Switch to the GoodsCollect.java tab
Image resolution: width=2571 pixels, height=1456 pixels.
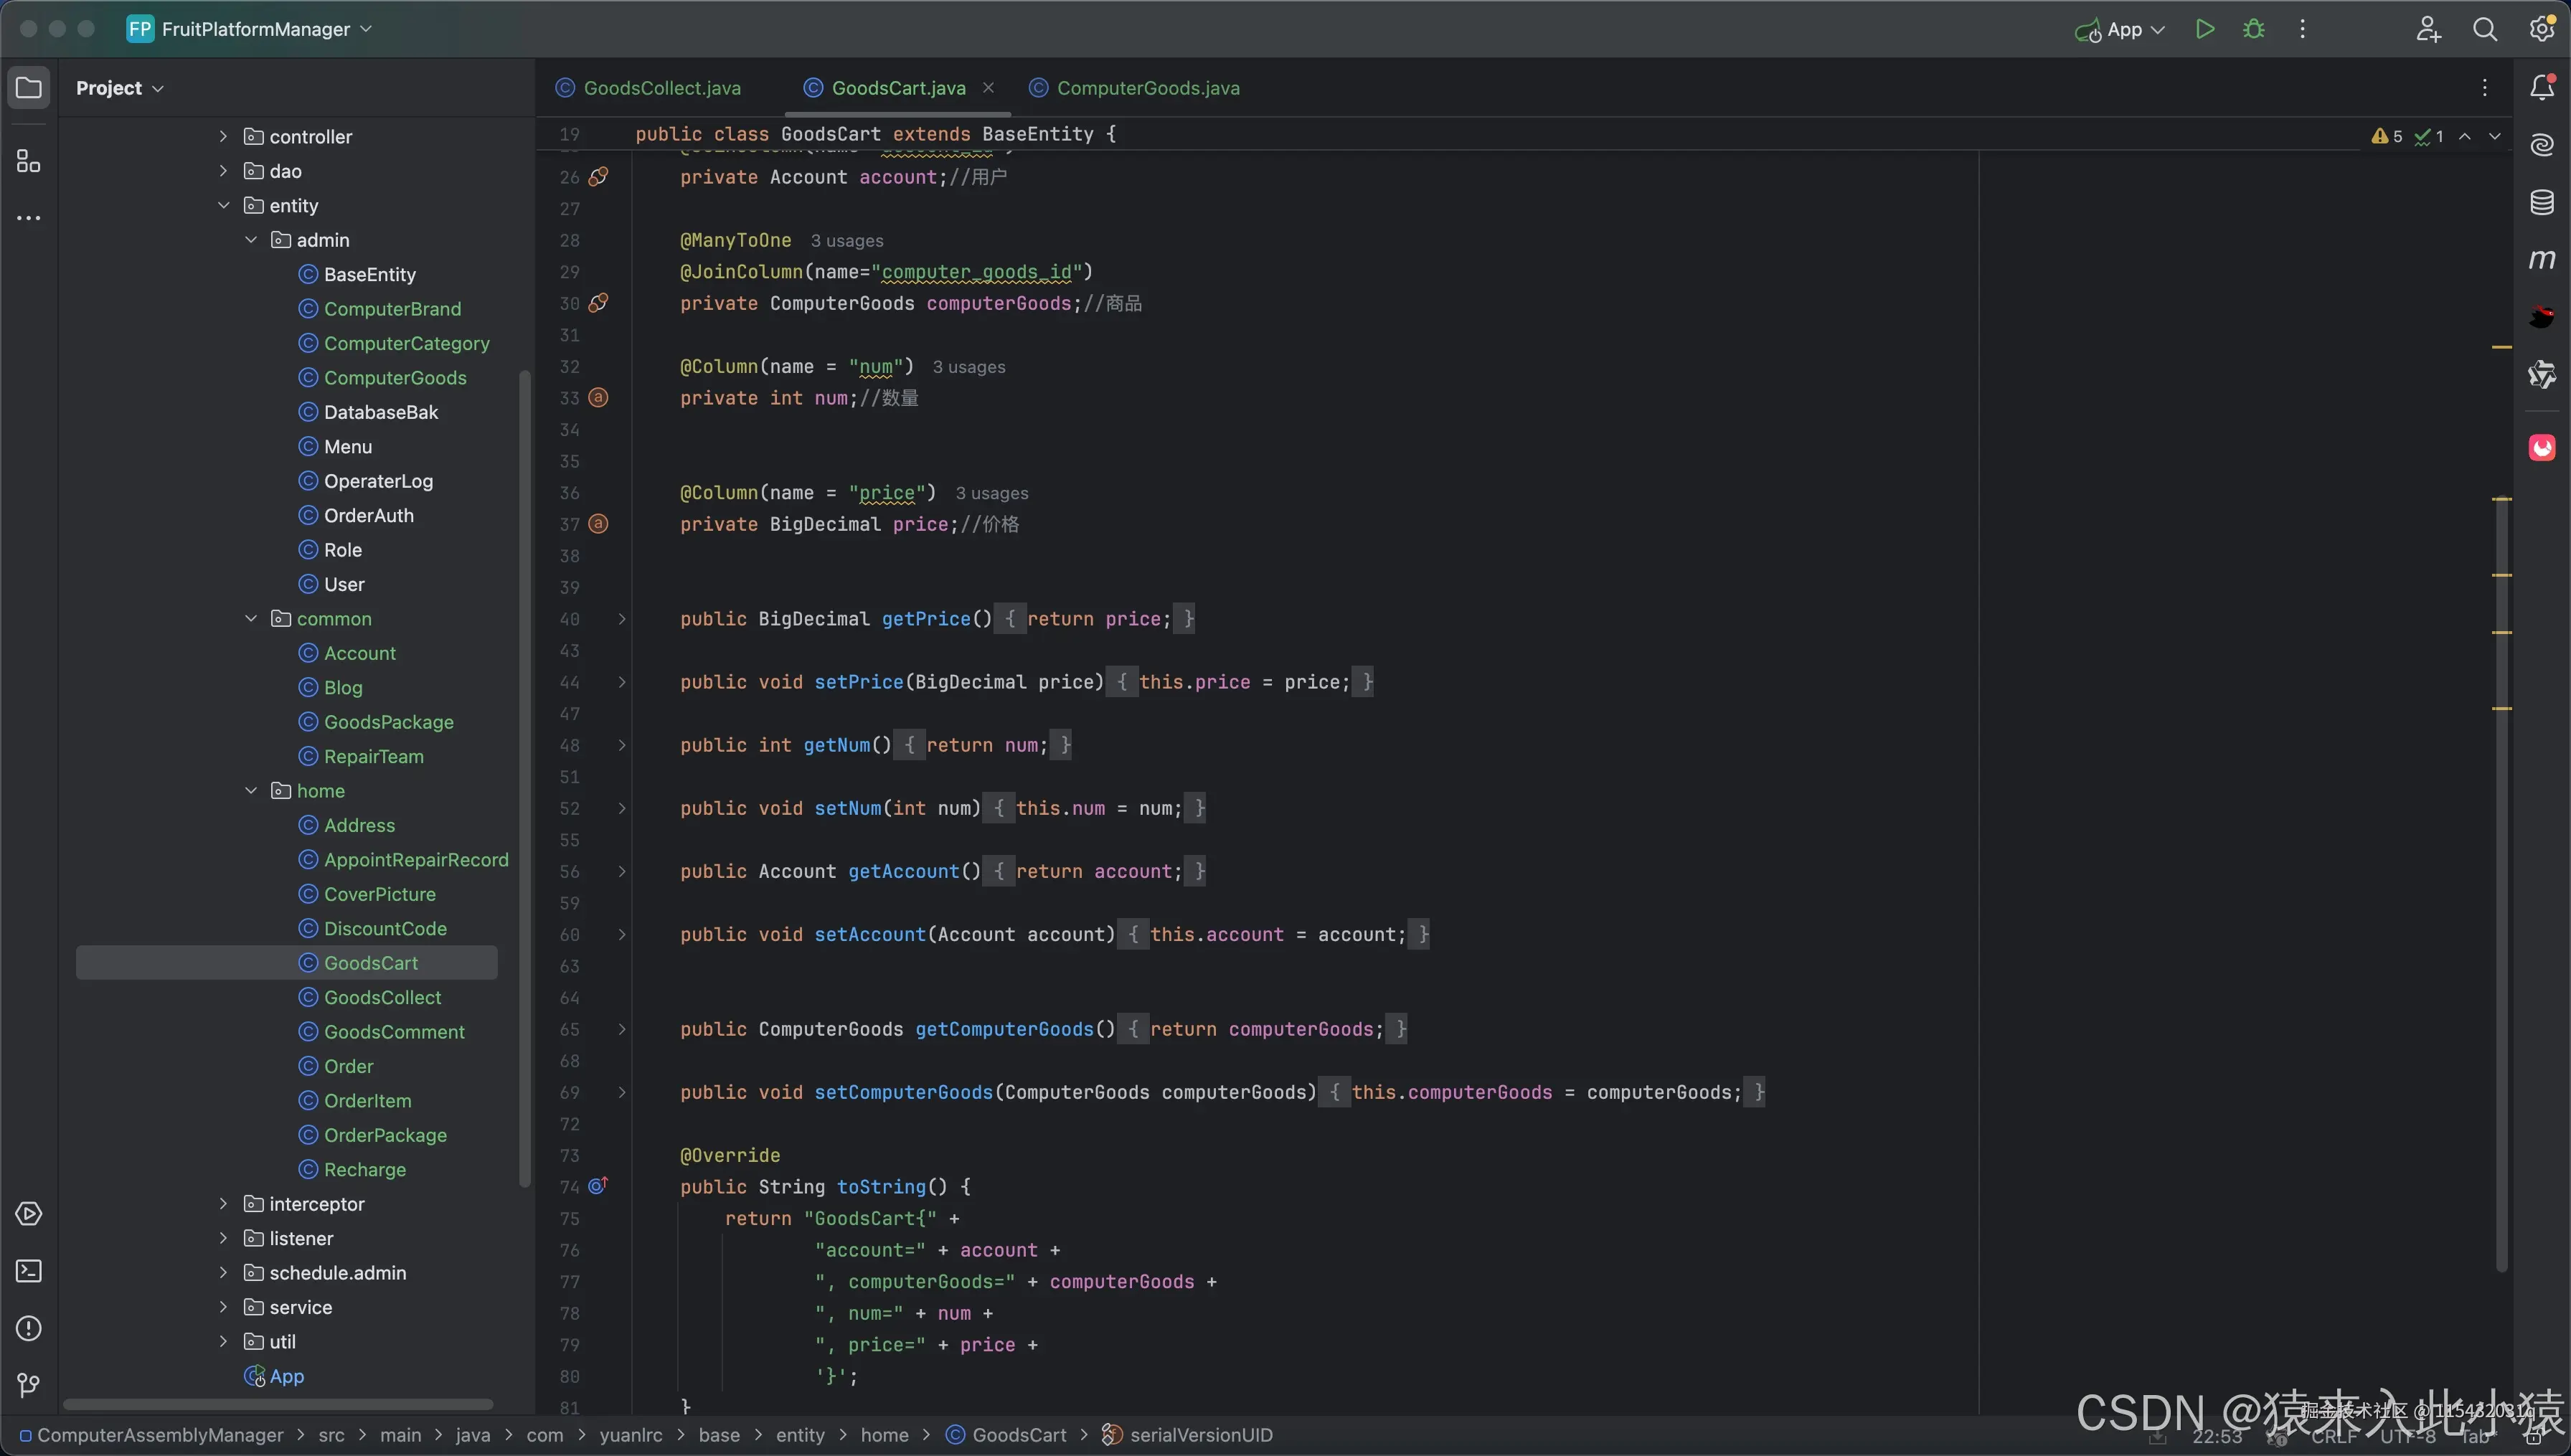661,88
